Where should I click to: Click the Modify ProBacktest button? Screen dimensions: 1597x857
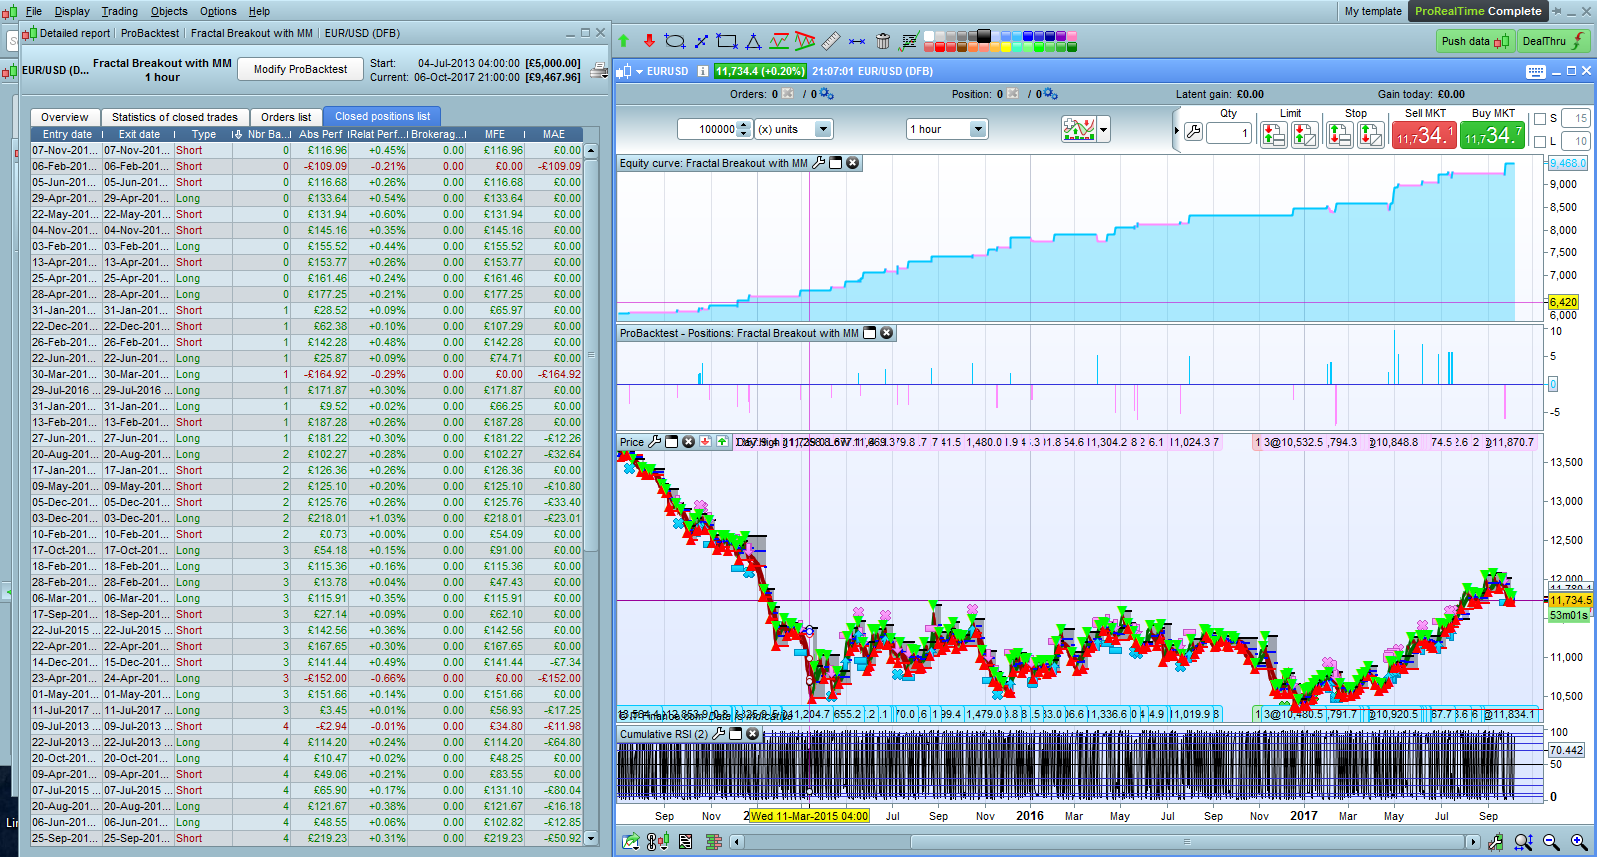(x=300, y=69)
